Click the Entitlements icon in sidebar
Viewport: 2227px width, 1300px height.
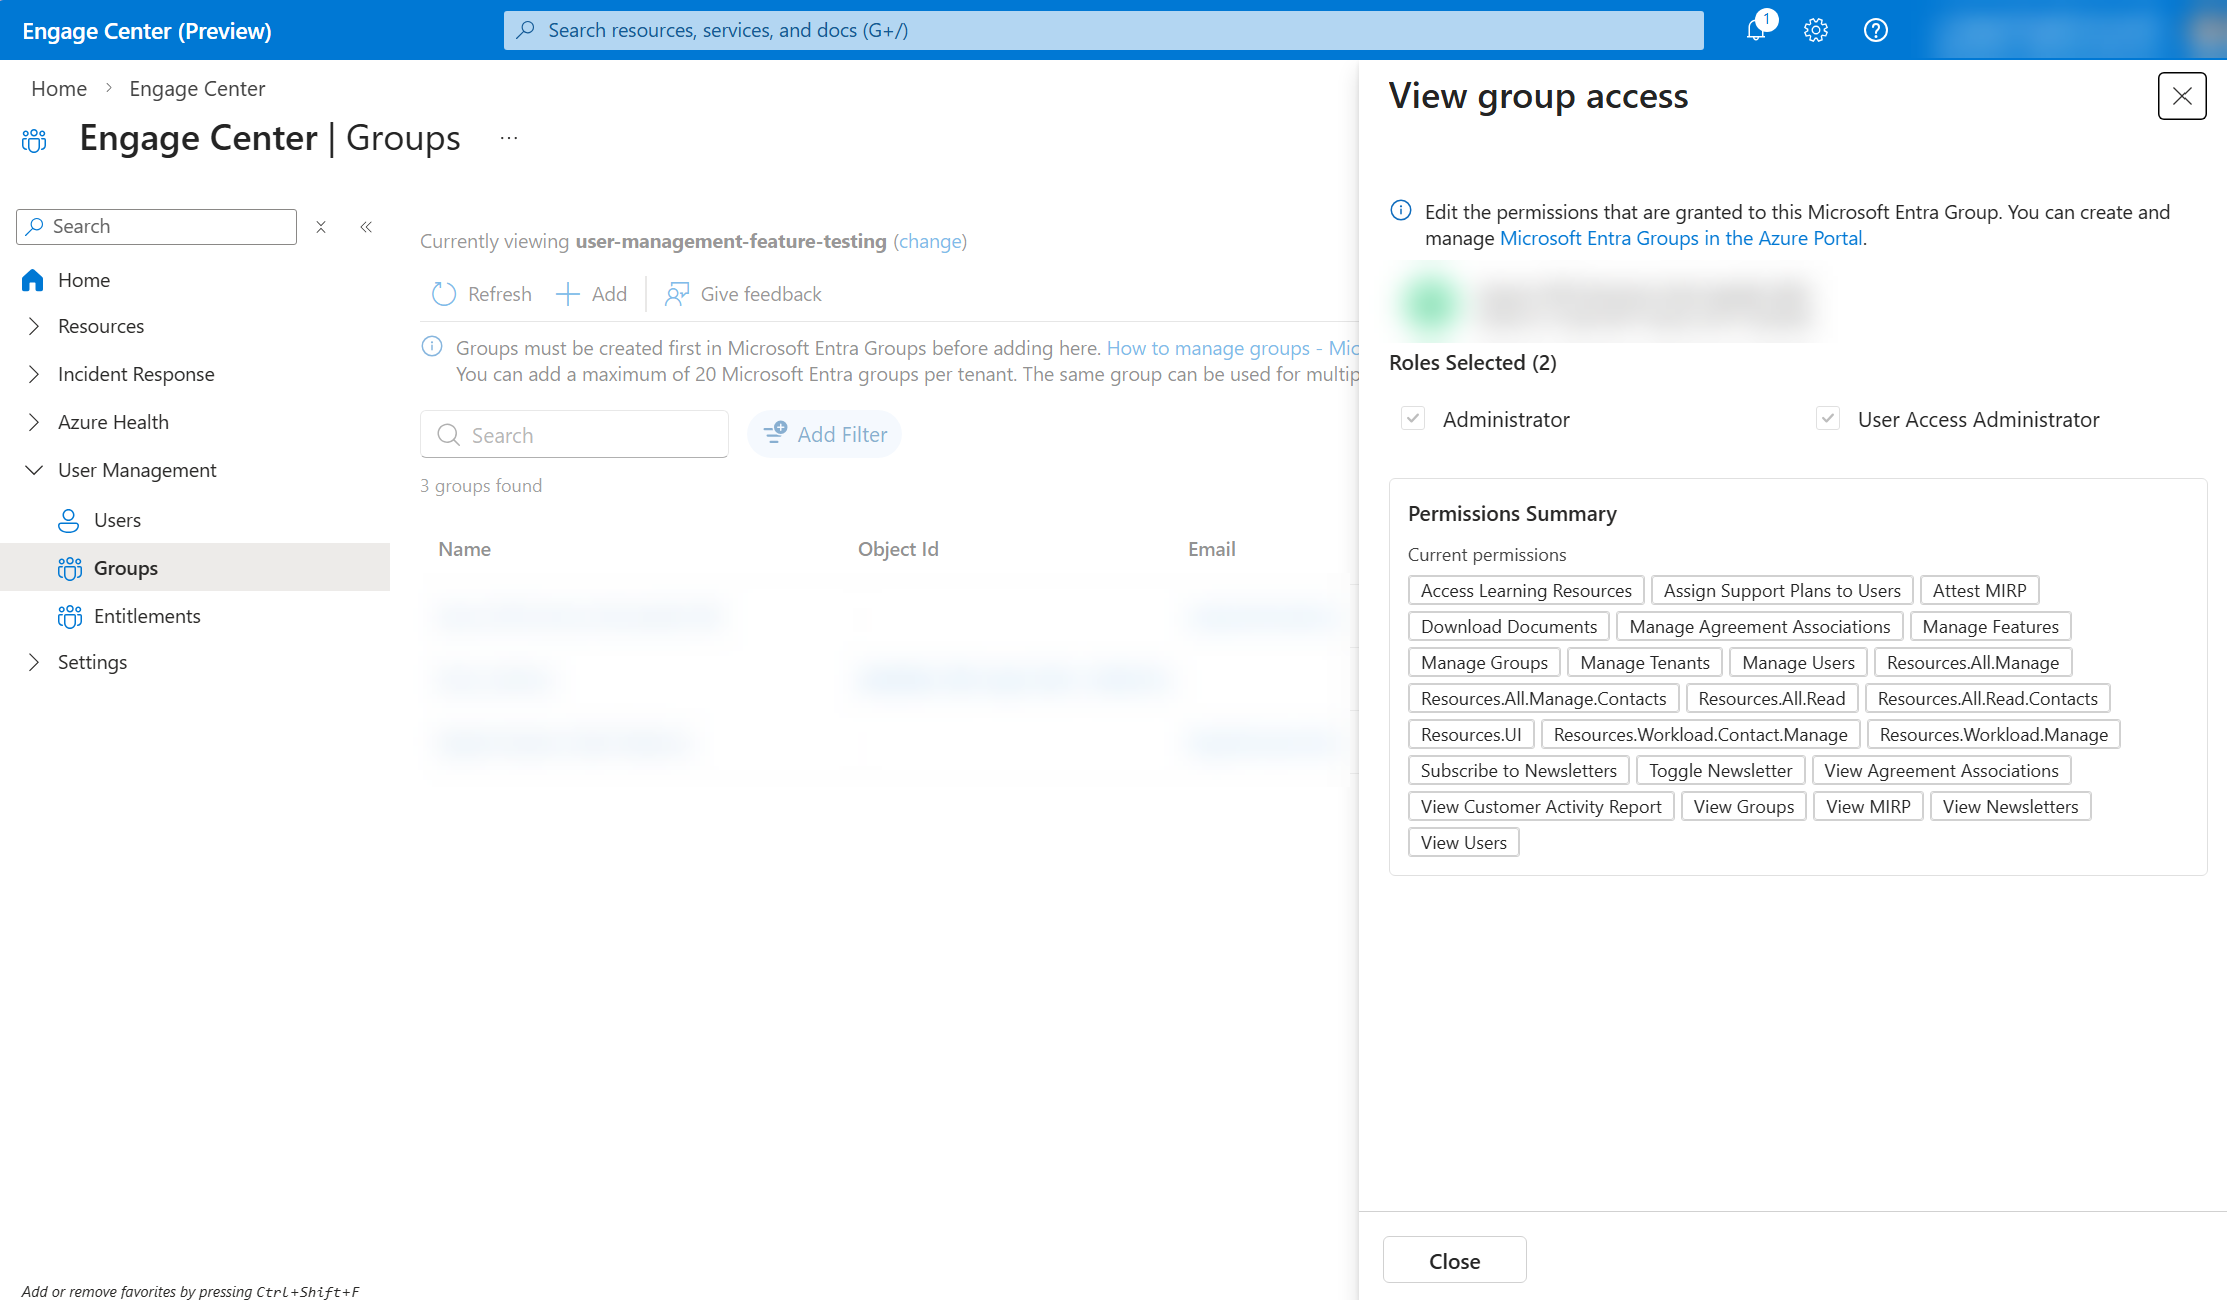tap(69, 616)
